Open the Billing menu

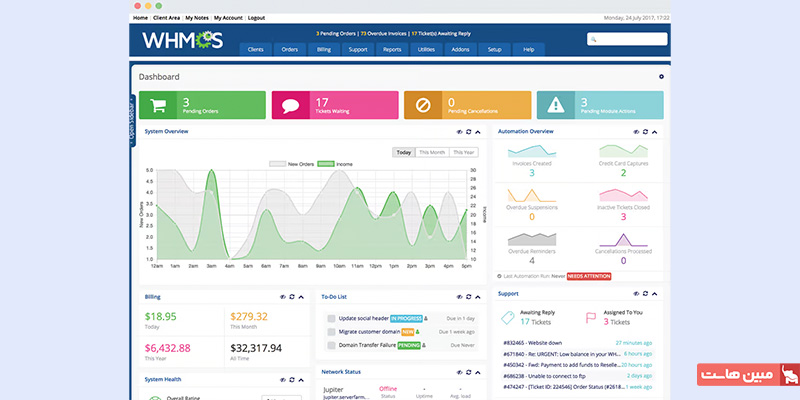point(324,49)
